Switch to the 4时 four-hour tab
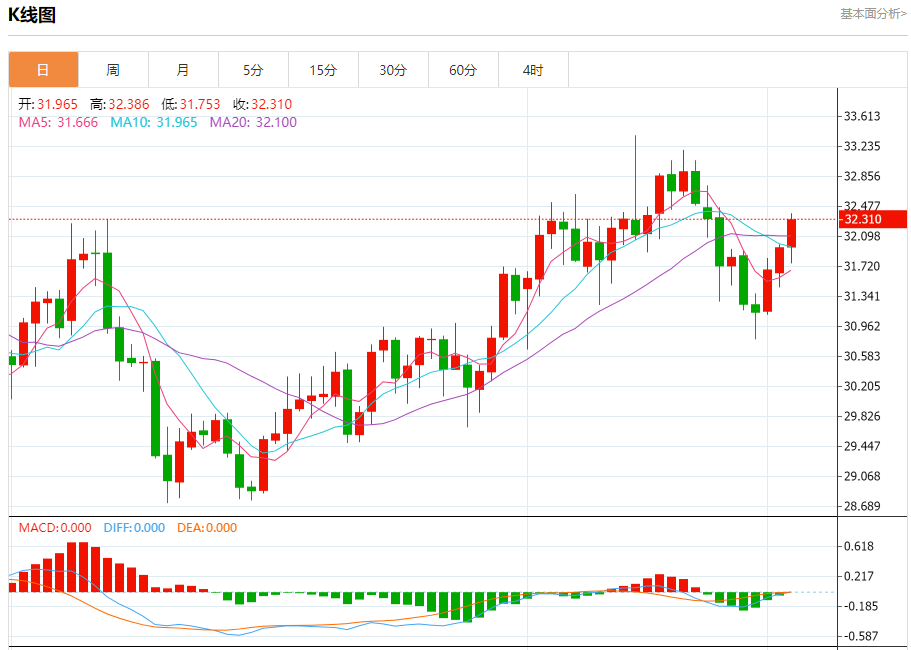The height and width of the screenshot is (650, 911). [533, 70]
